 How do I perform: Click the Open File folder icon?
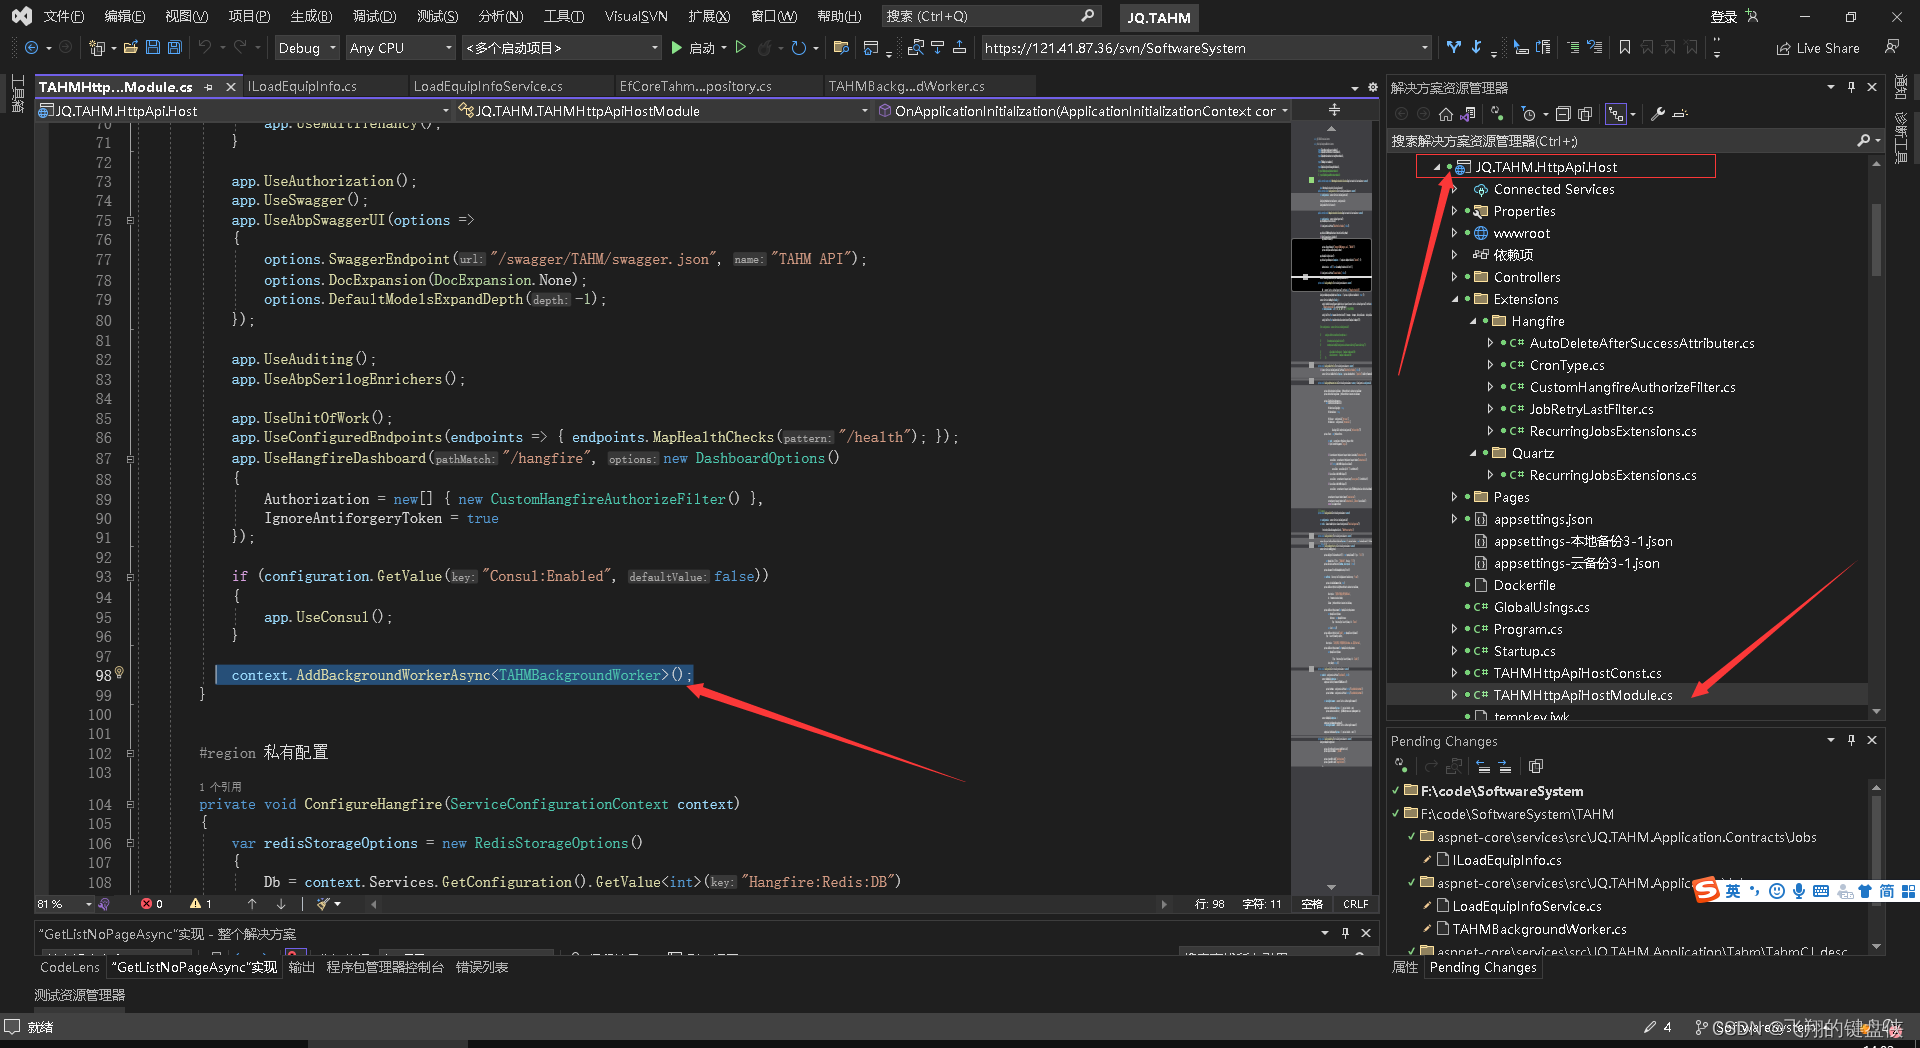coord(131,47)
